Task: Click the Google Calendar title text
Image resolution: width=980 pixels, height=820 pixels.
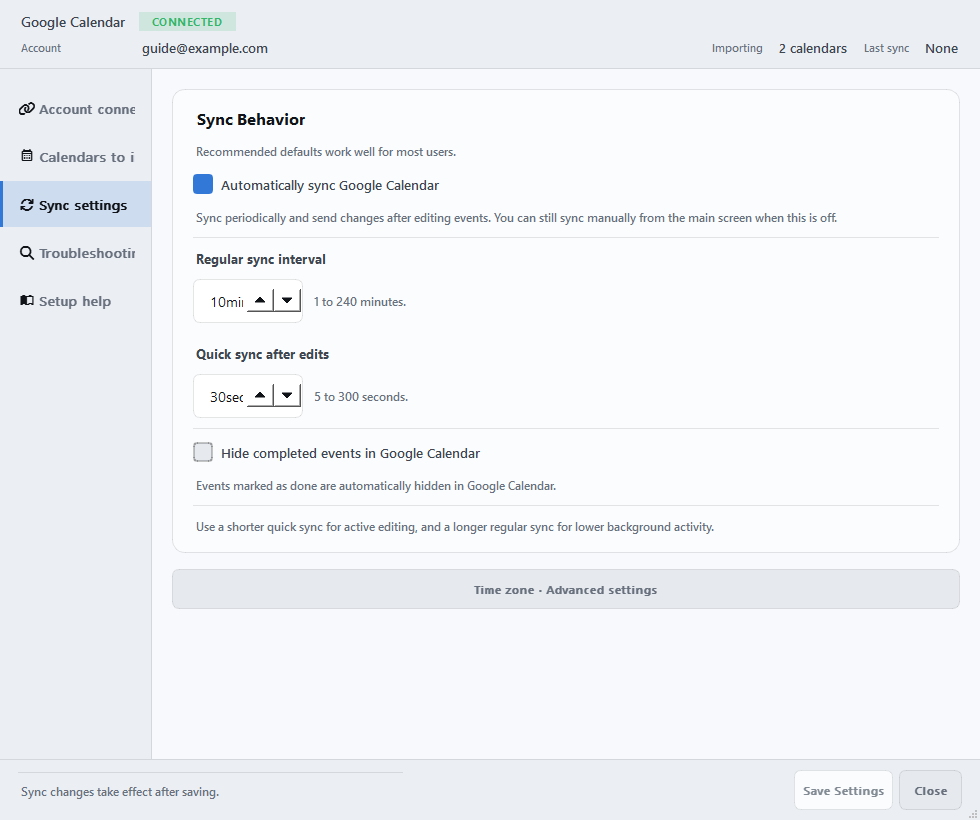Action: point(73,22)
